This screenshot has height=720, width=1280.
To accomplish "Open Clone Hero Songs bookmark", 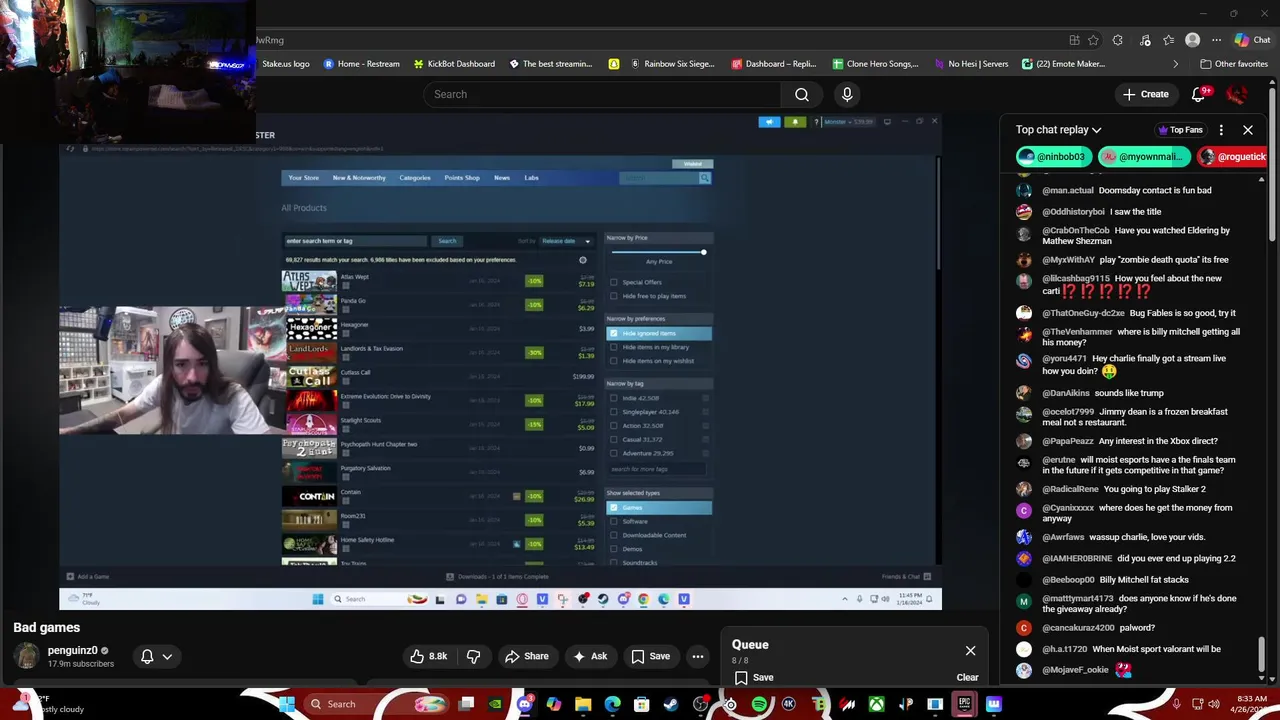I will 875,64.
